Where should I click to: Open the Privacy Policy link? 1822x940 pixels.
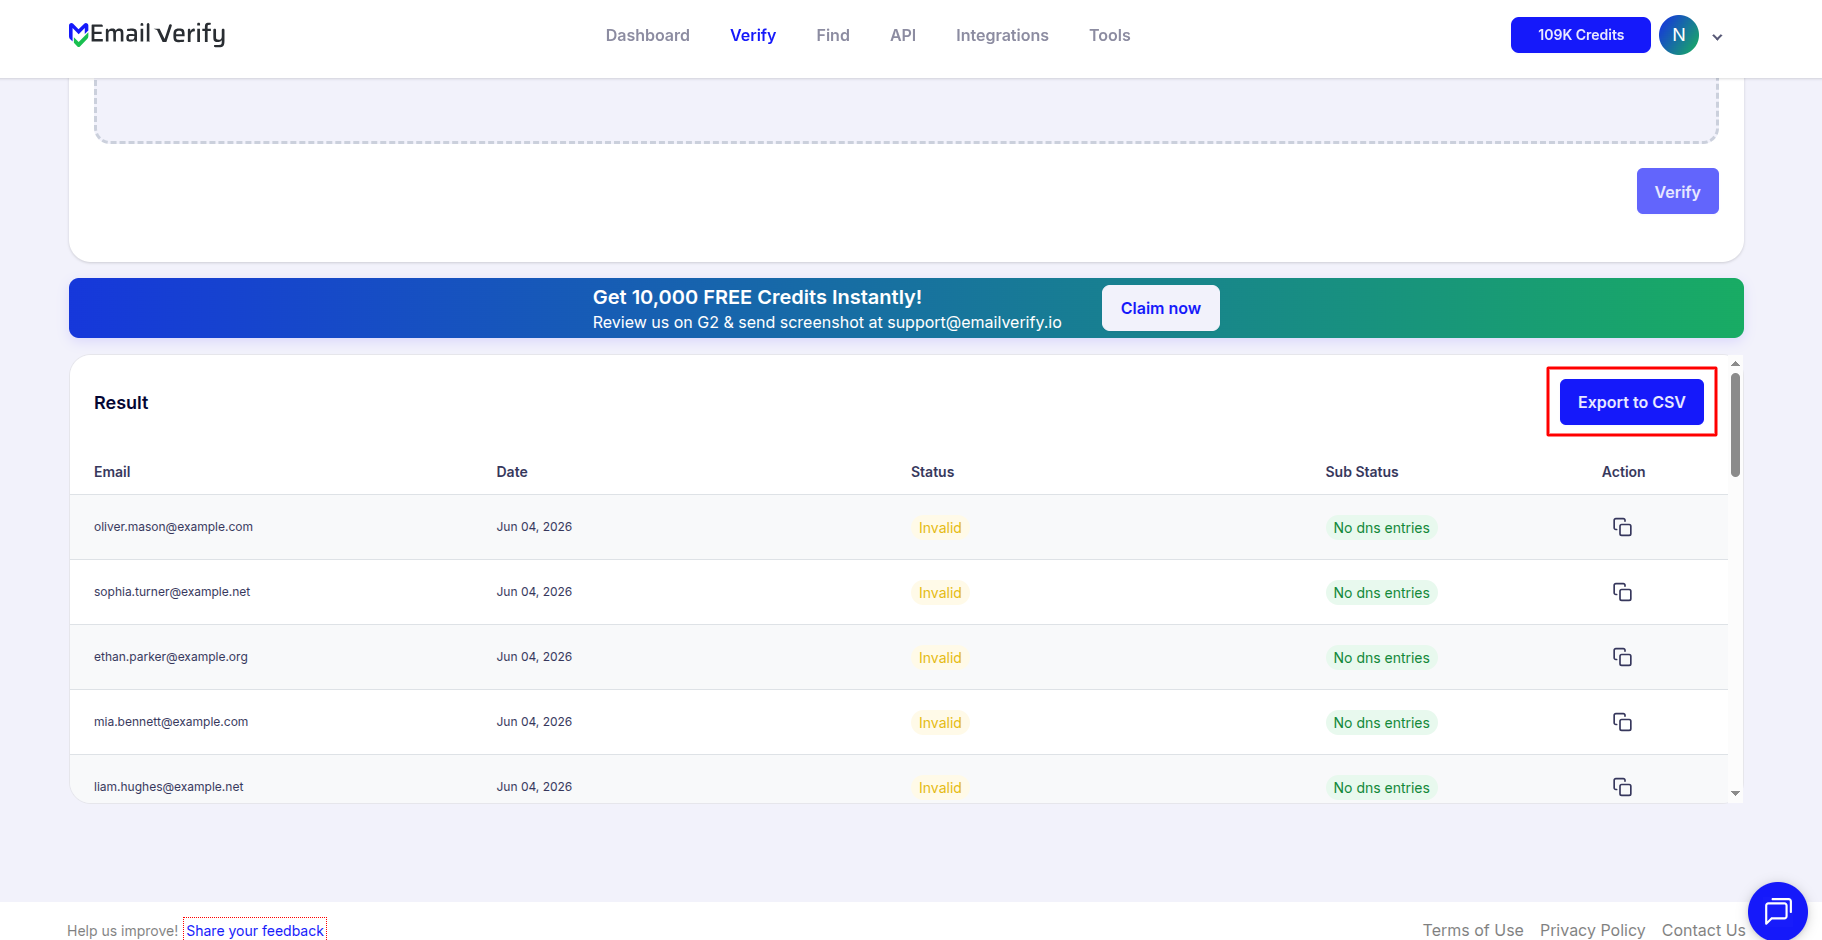pyautogui.click(x=1593, y=930)
